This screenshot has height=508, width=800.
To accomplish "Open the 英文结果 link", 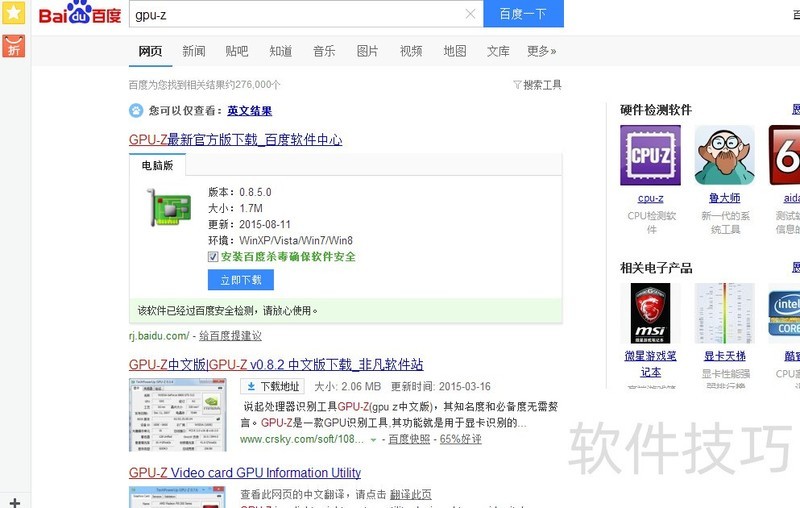I will [x=249, y=111].
